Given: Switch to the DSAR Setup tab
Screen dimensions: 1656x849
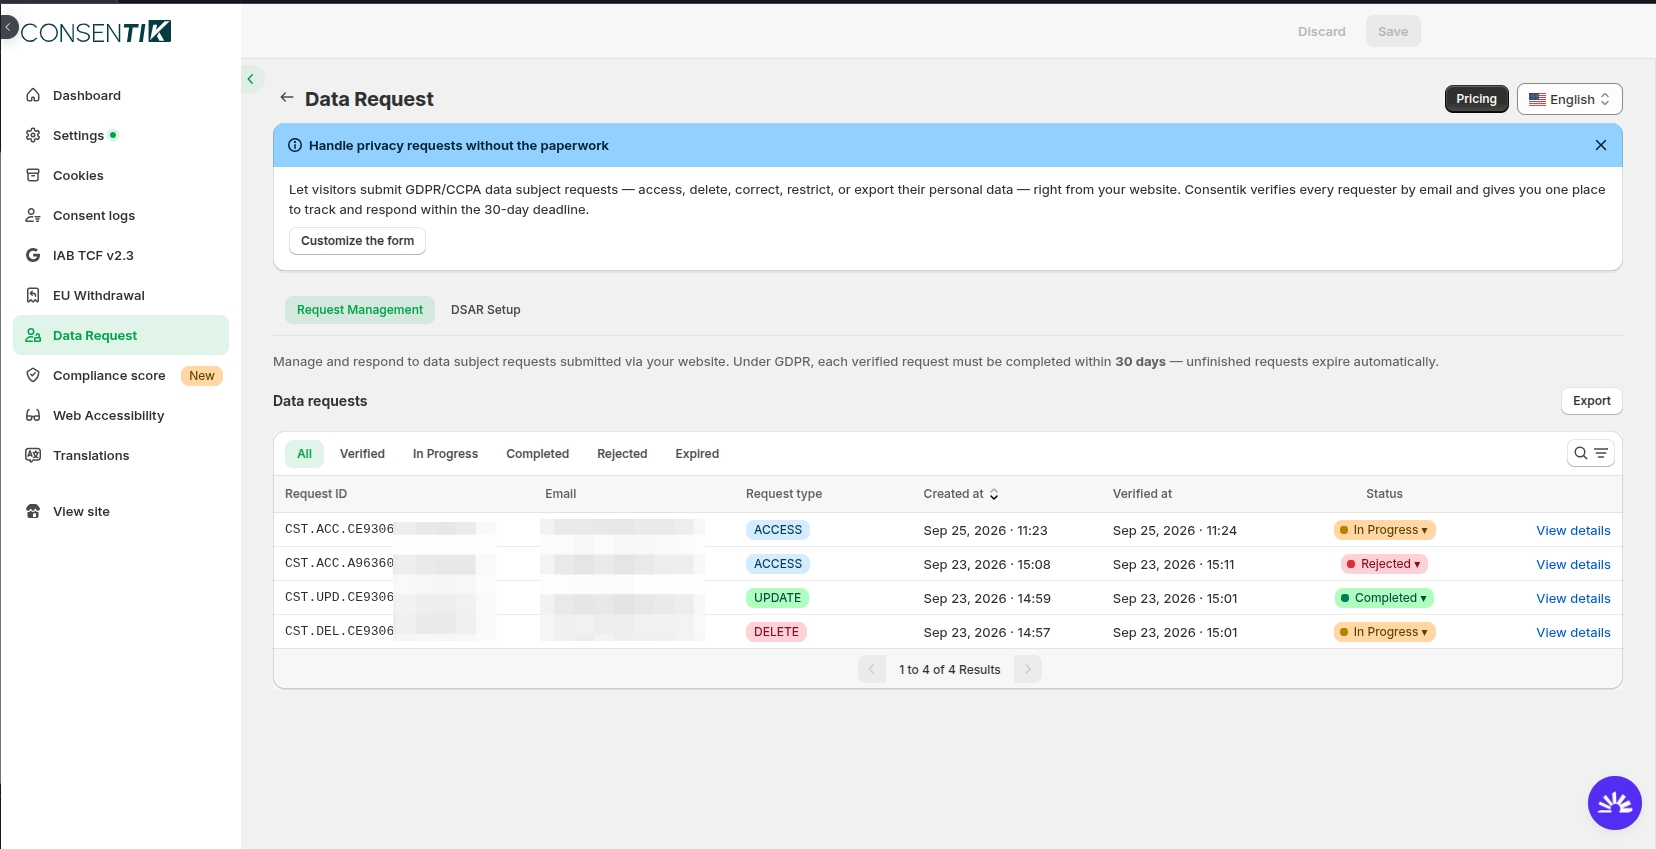Looking at the screenshot, I should (486, 310).
